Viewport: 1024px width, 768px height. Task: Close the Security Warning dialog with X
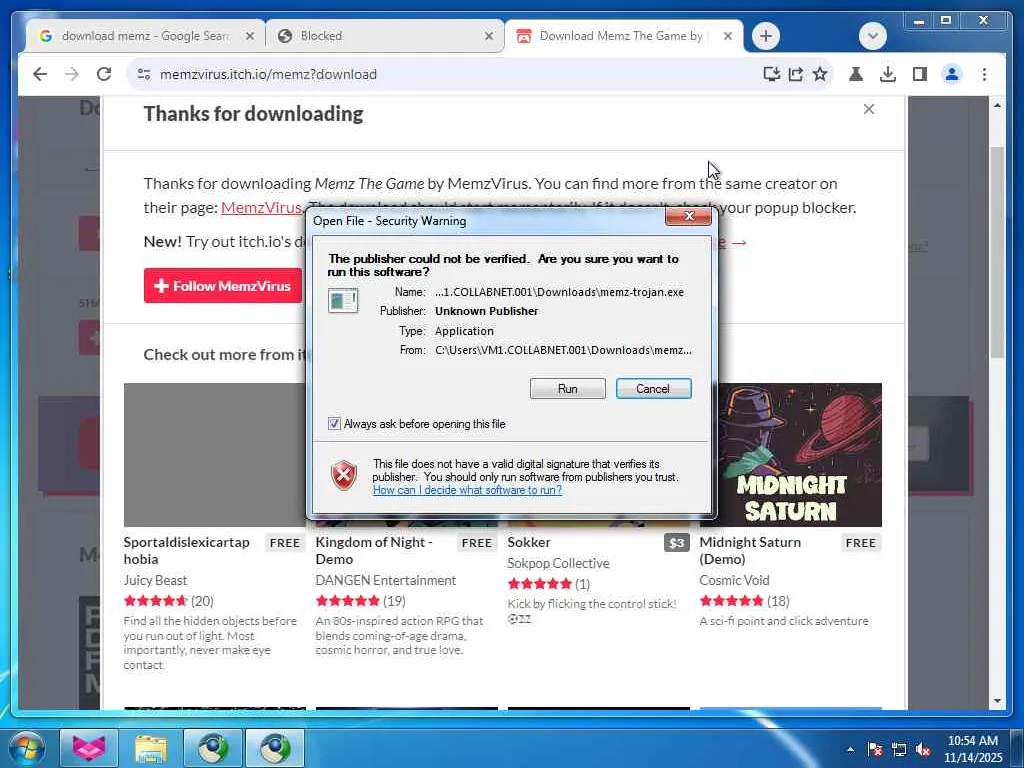(x=688, y=216)
